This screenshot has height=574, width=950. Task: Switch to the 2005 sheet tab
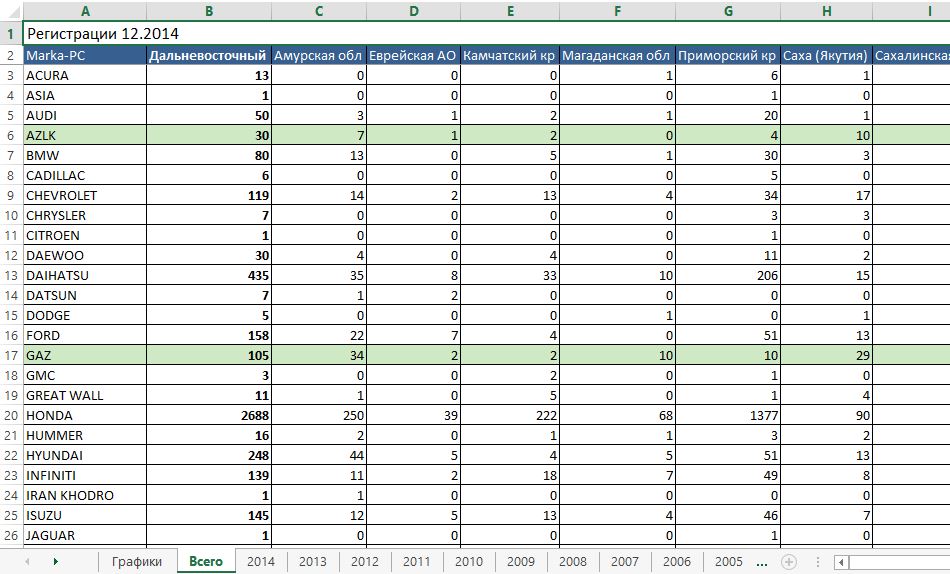click(729, 562)
